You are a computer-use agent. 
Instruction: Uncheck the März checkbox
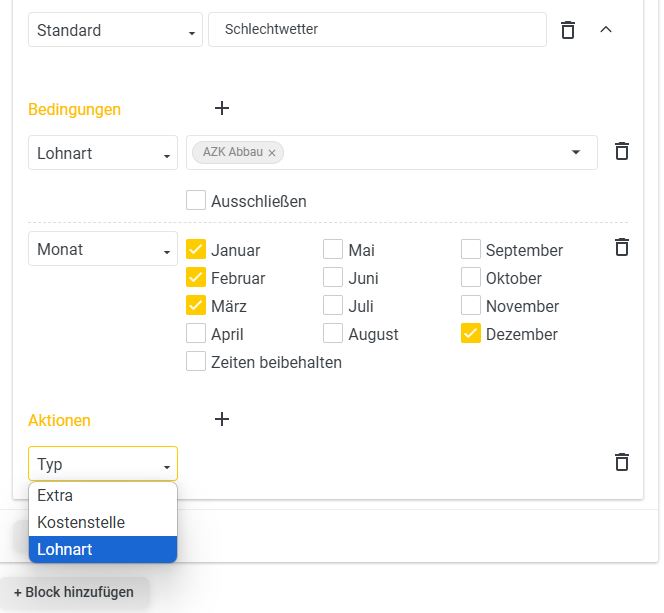tap(196, 305)
